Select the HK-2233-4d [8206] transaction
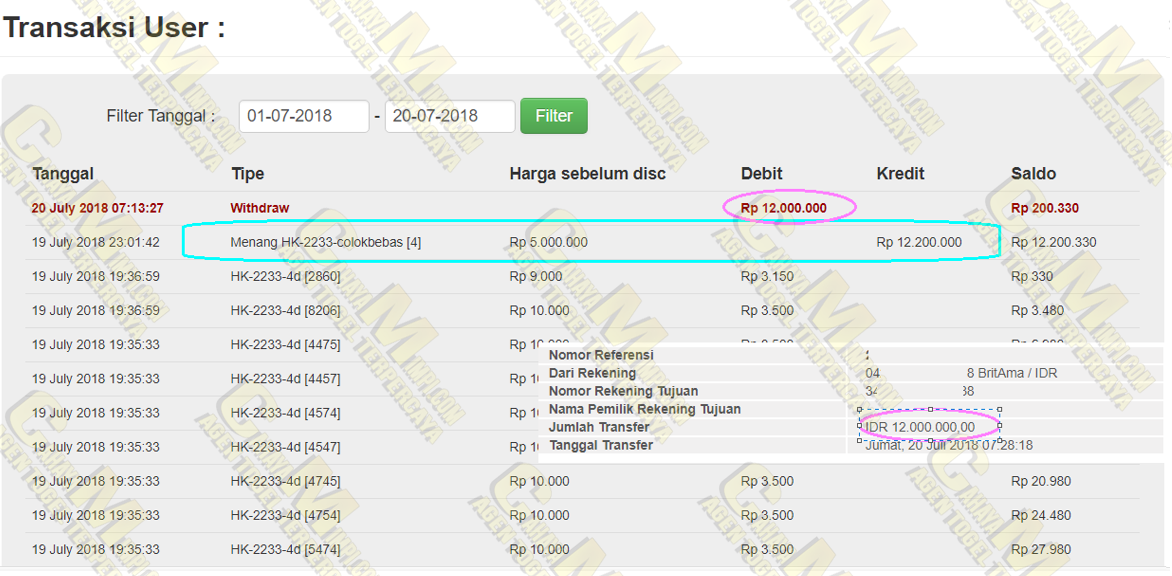 [x=285, y=311]
